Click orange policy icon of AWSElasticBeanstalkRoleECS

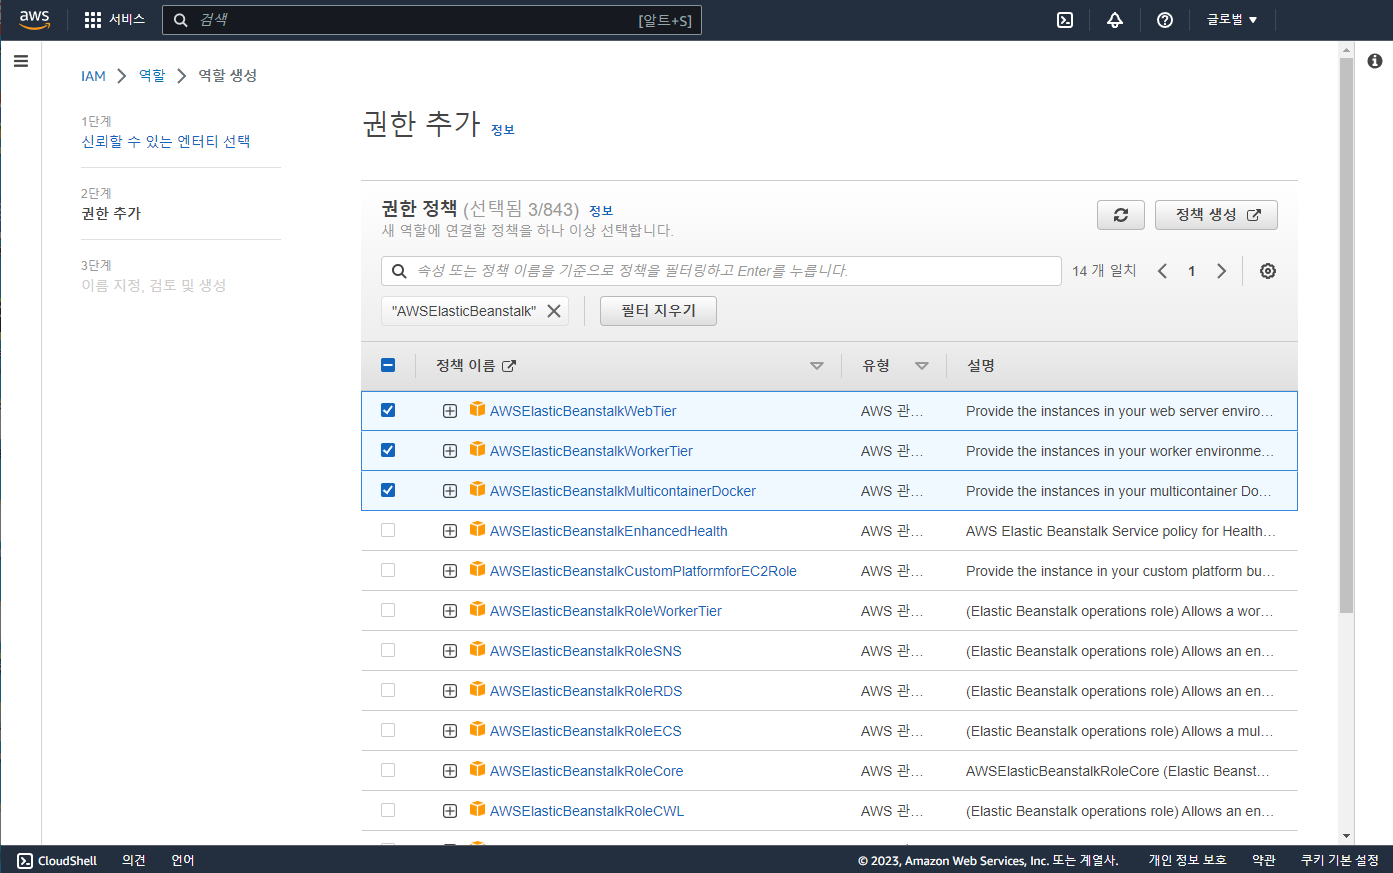pos(478,729)
